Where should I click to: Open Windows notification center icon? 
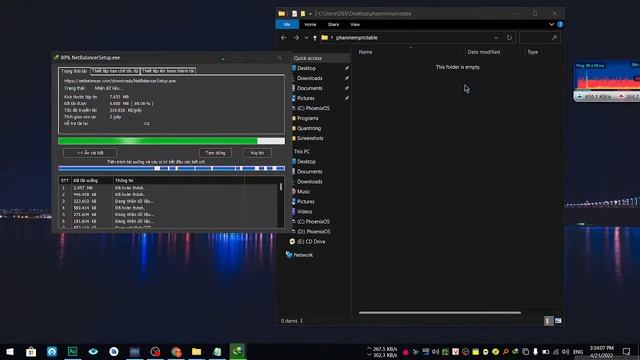click(627, 351)
